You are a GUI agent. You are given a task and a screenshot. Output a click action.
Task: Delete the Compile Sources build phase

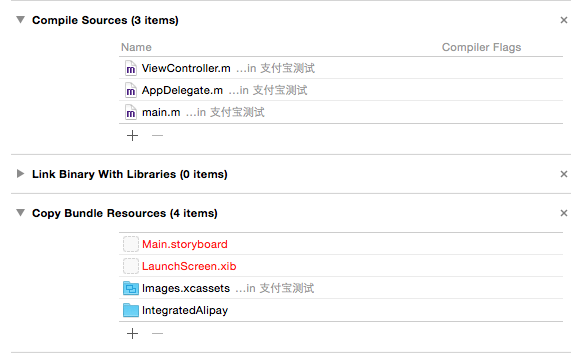[564, 20]
